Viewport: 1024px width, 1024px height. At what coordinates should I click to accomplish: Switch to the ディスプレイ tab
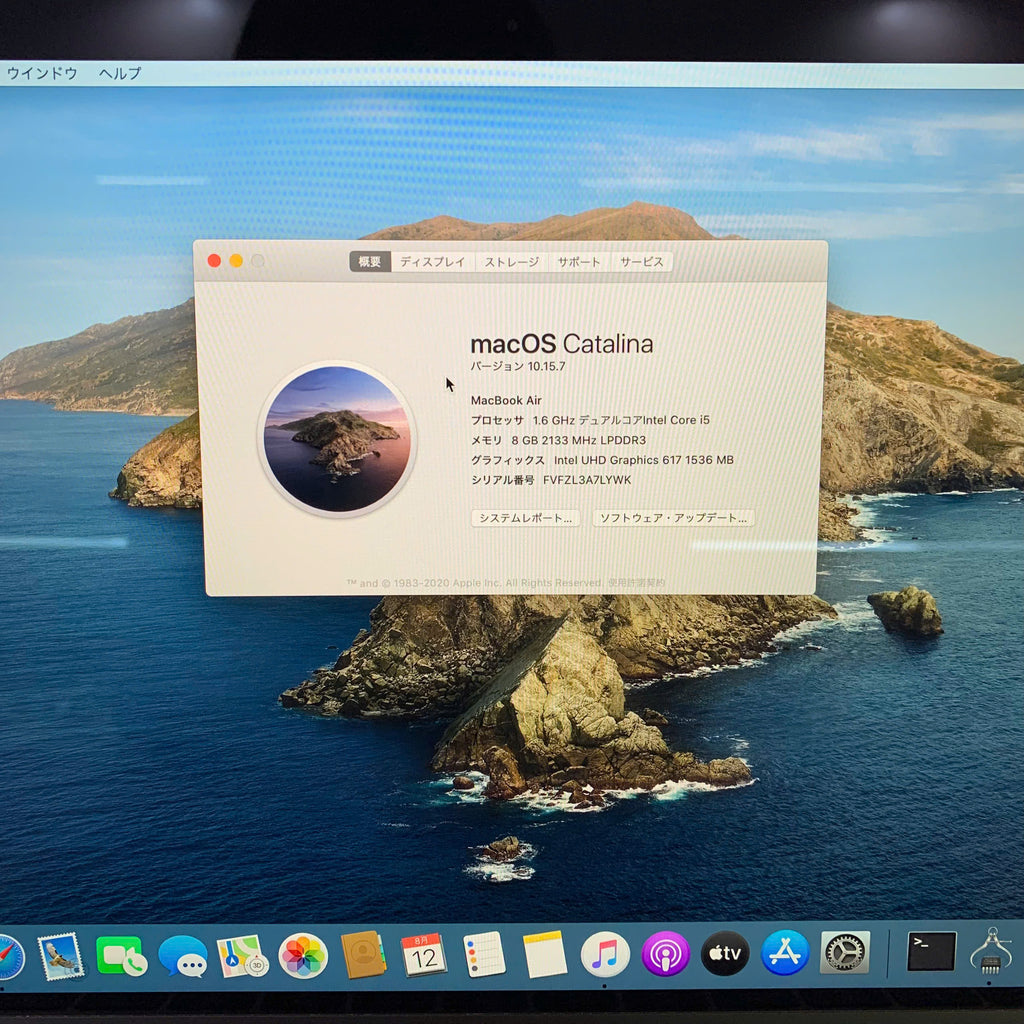(432, 262)
